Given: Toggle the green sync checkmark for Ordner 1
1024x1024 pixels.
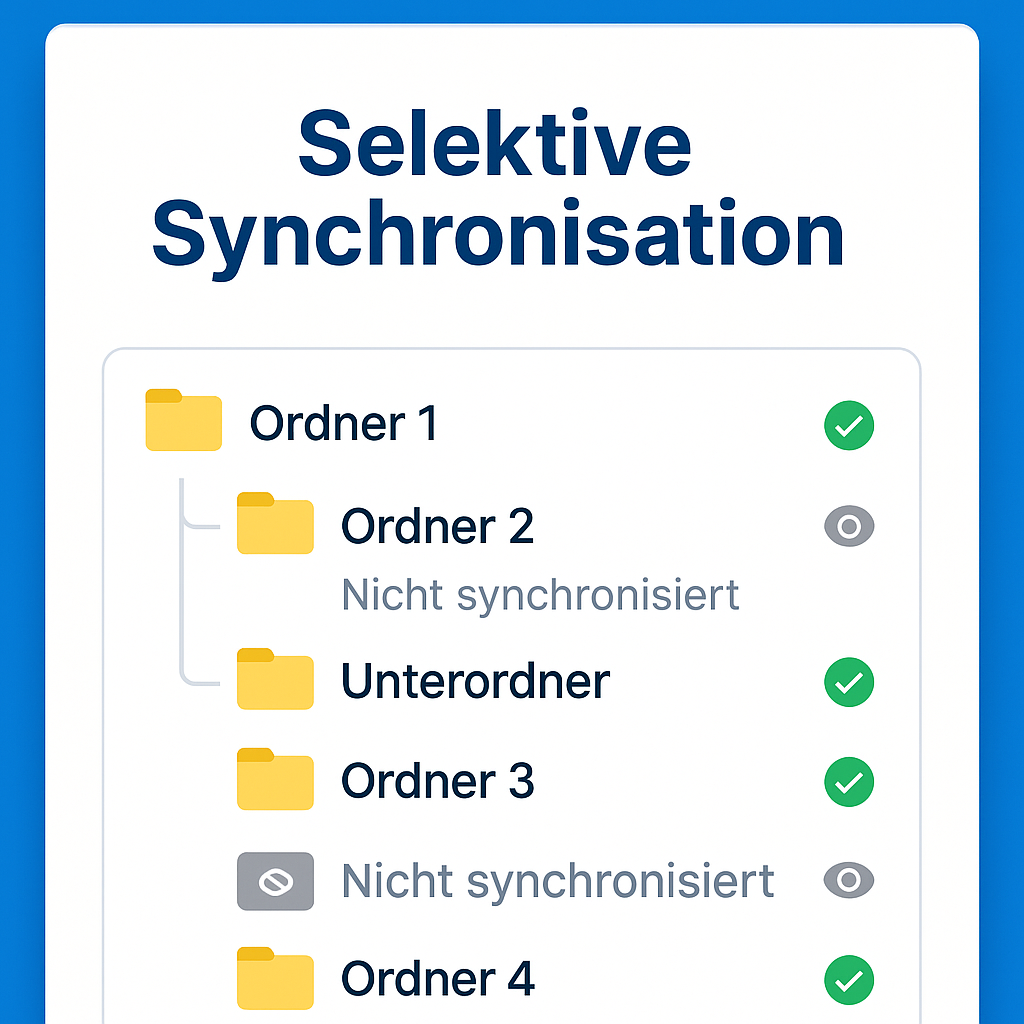Looking at the screenshot, I should click(849, 427).
